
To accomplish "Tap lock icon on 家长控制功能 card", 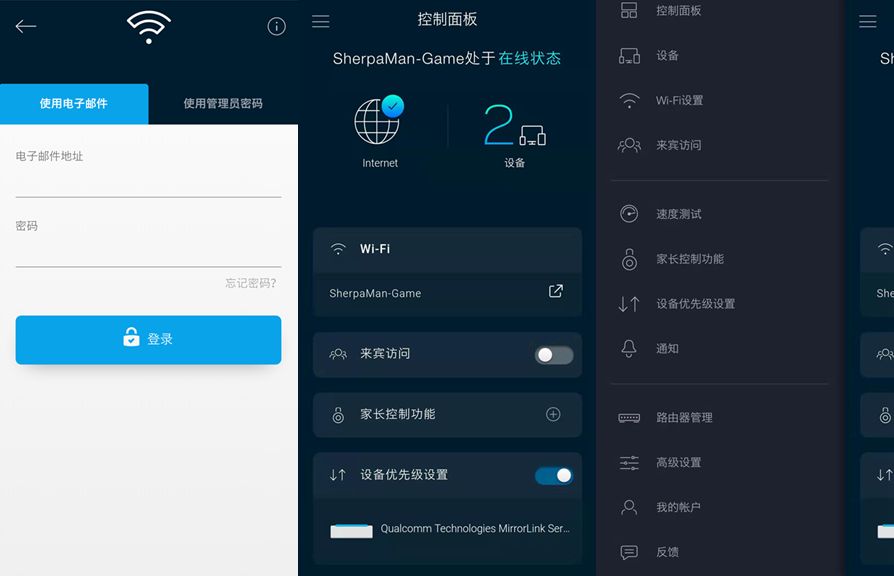I will [x=338, y=415].
